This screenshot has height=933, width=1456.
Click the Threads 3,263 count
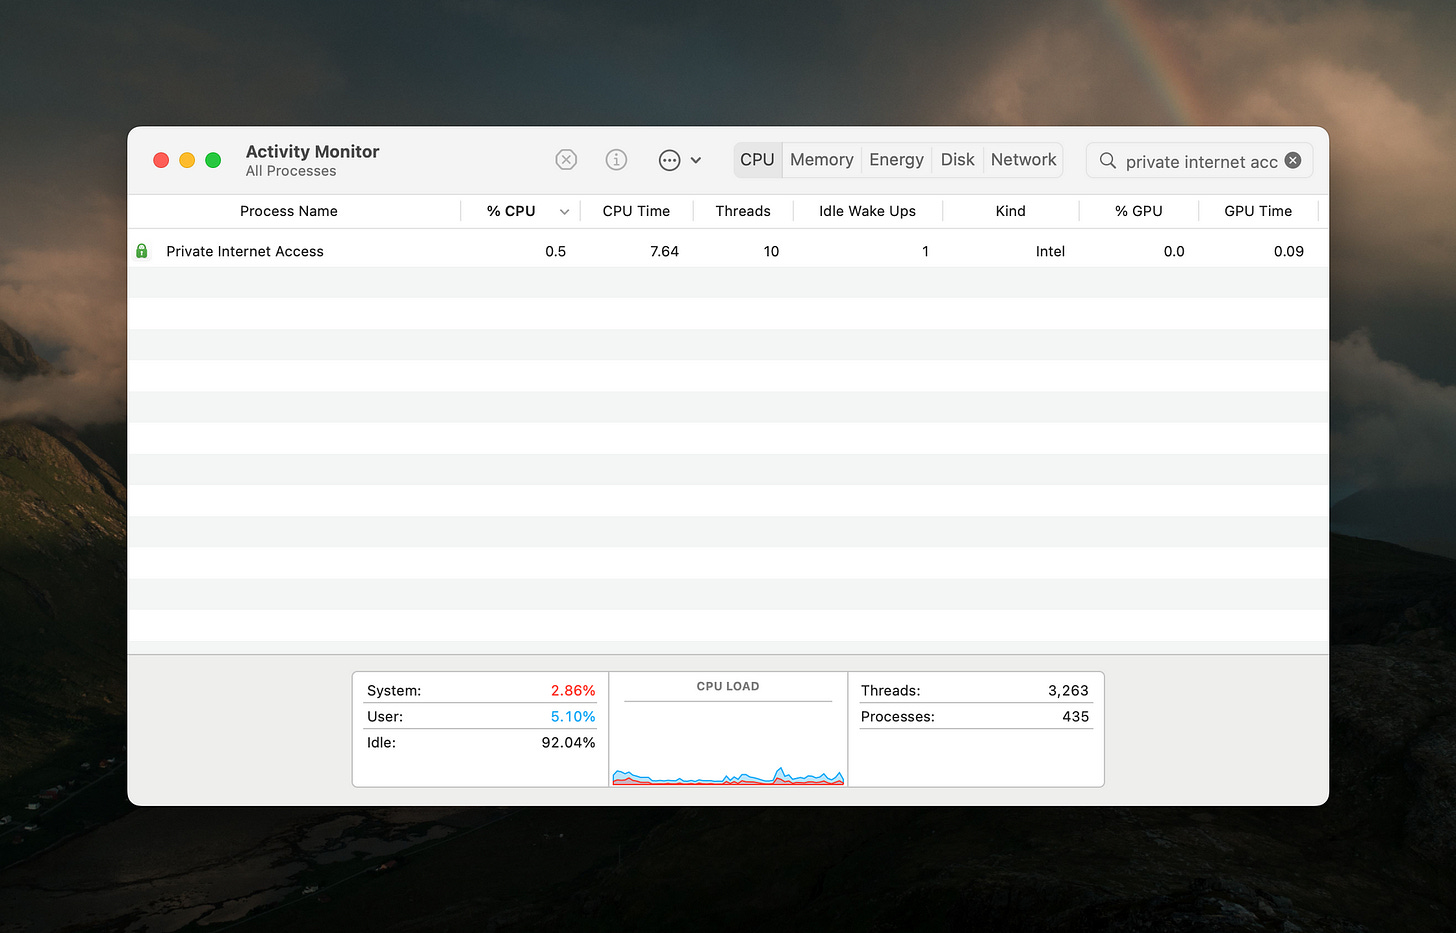[x=1068, y=691]
